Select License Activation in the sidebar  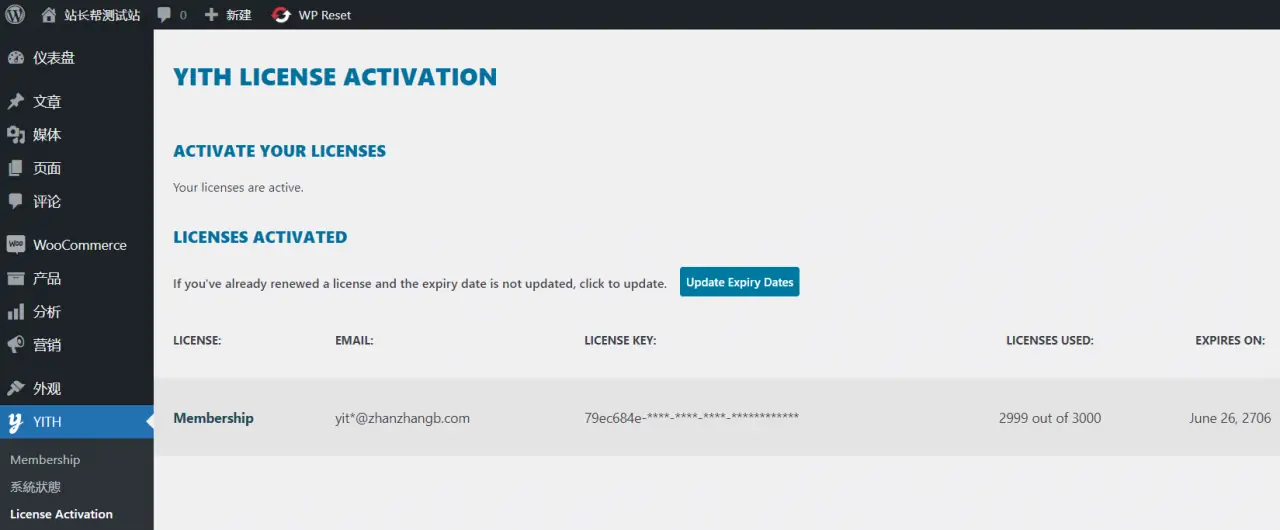pos(61,514)
